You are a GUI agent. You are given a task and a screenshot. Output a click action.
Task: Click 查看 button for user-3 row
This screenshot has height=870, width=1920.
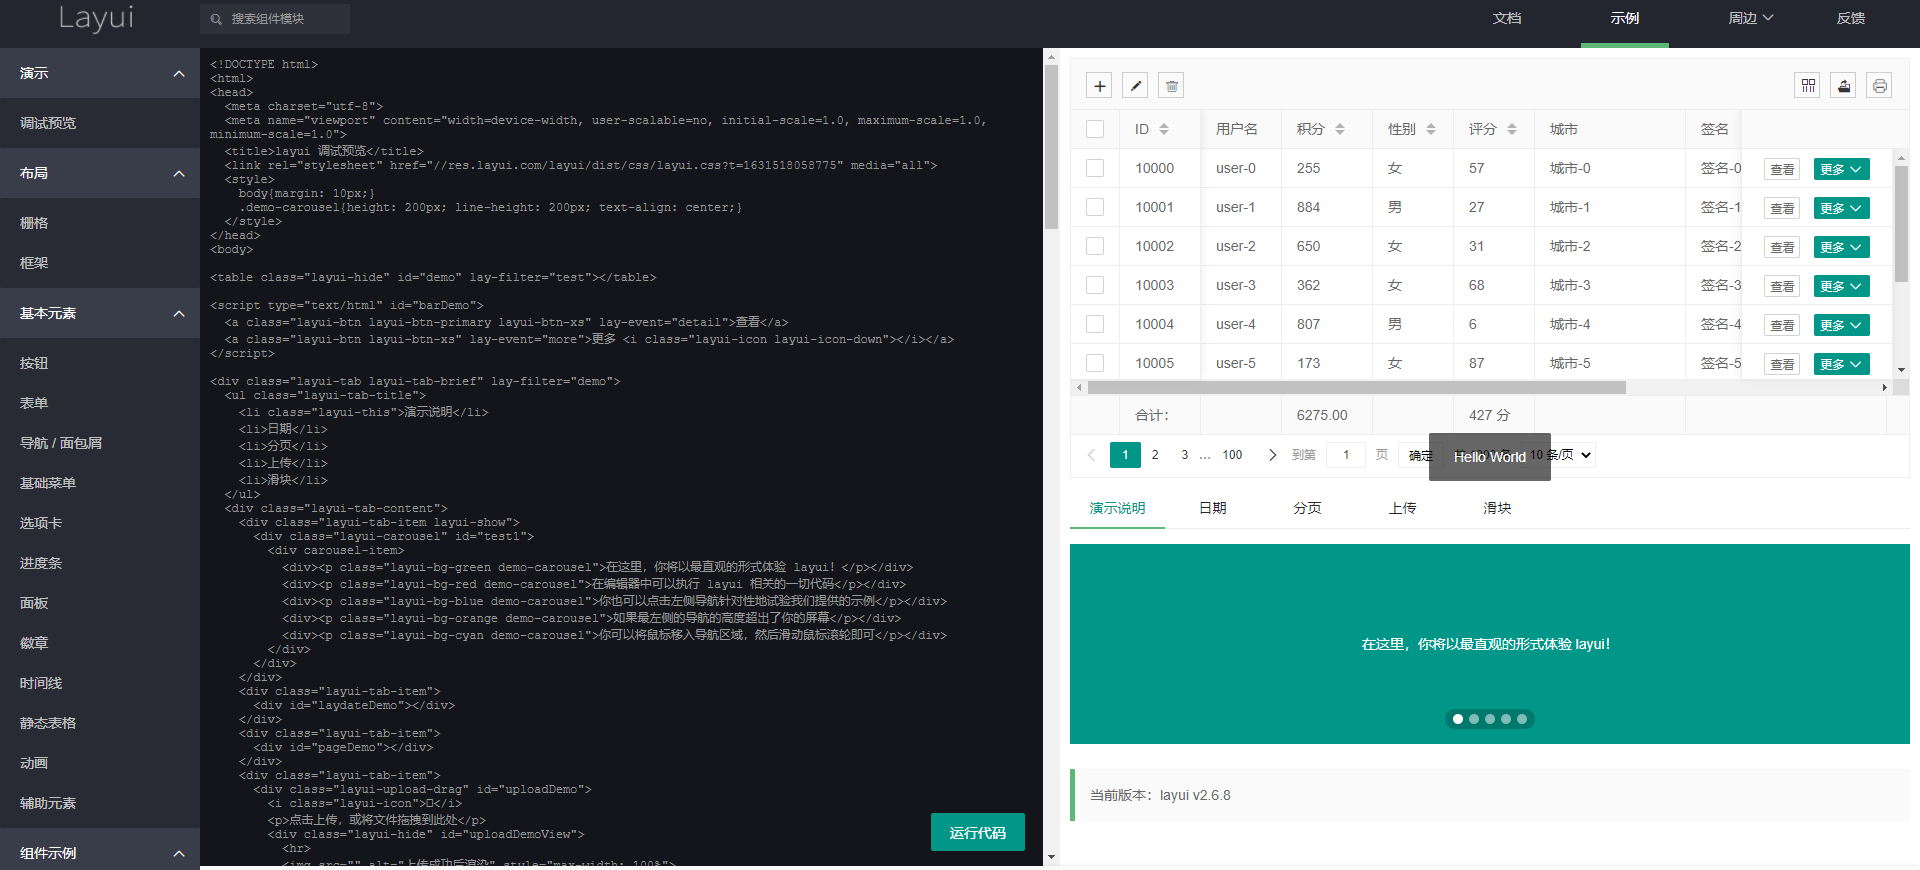pyautogui.click(x=1782, y=286)
